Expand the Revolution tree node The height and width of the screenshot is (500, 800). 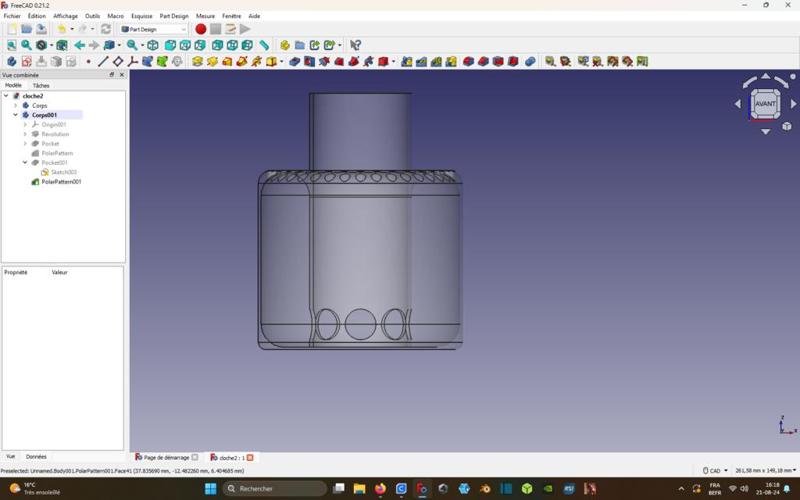25,134
